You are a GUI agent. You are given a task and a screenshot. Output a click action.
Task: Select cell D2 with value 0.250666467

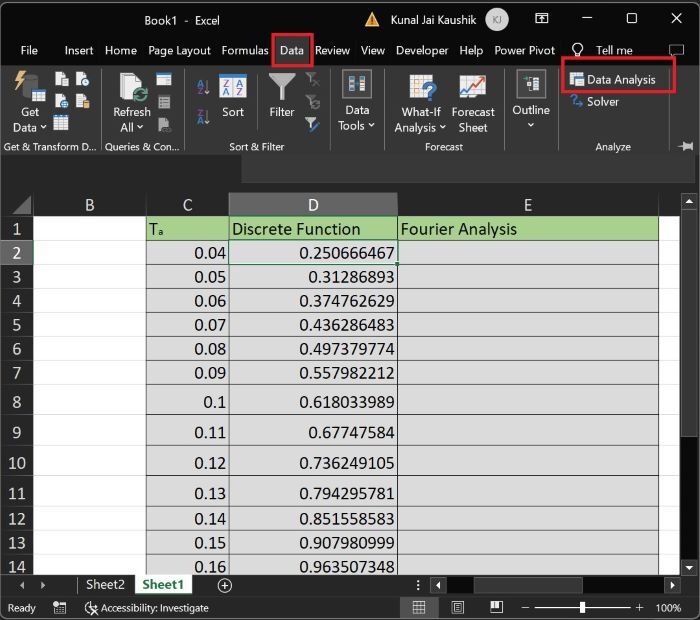click(313, 253)
